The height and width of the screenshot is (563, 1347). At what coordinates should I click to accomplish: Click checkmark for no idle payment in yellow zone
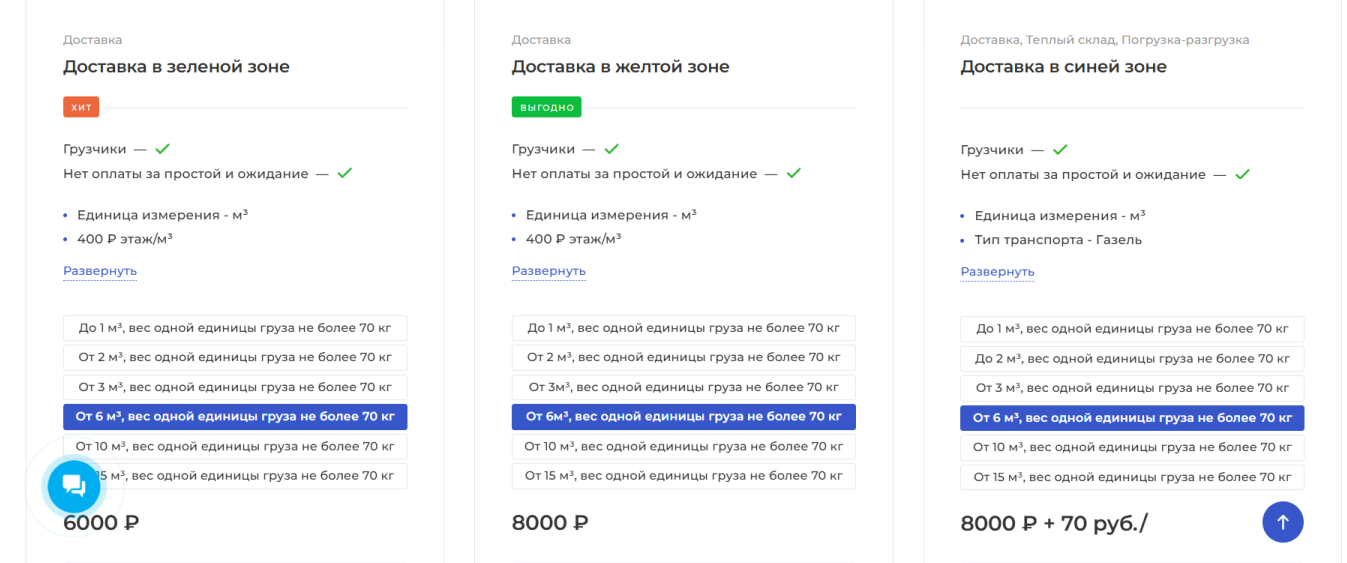point(793,173)
